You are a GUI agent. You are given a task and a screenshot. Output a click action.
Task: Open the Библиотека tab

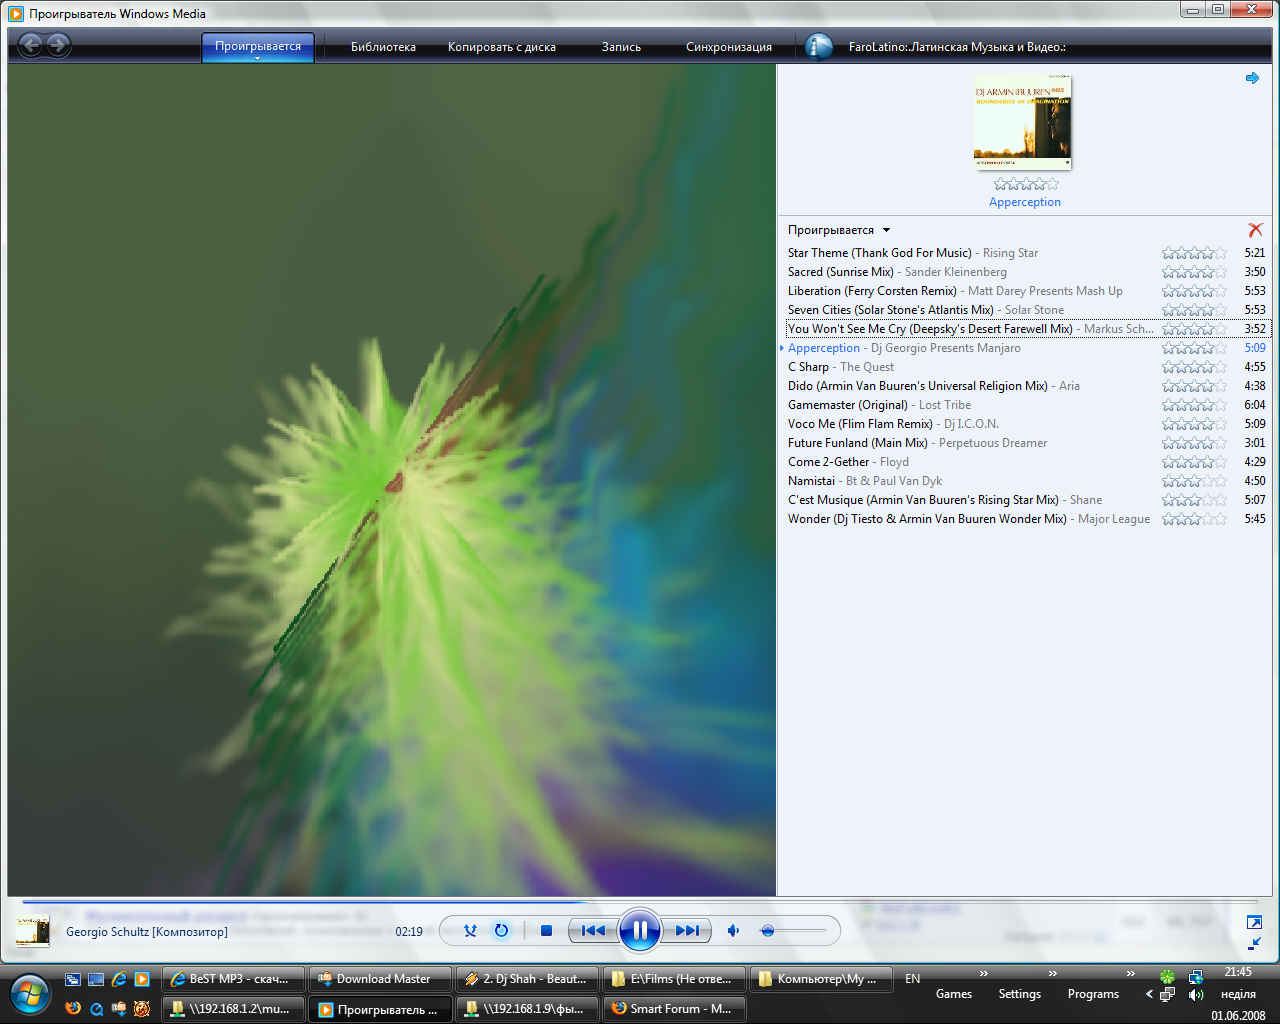tap(383, 47)
